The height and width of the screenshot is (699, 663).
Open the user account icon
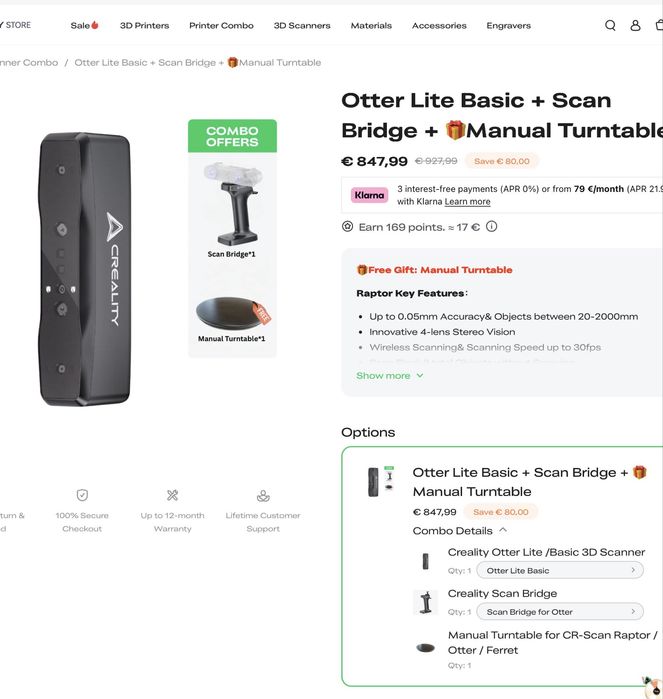point(635,25)
